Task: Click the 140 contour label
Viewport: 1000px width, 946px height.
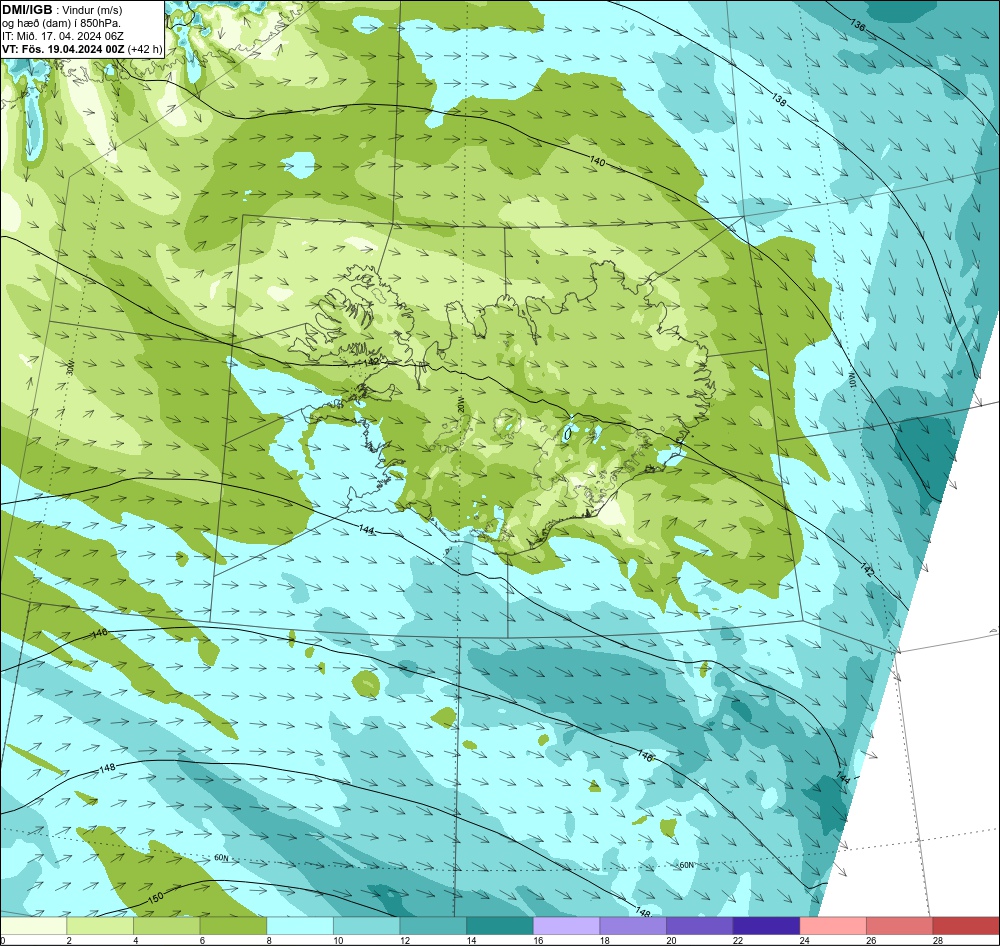Action: pyautogui.click(x=597, y=161)
